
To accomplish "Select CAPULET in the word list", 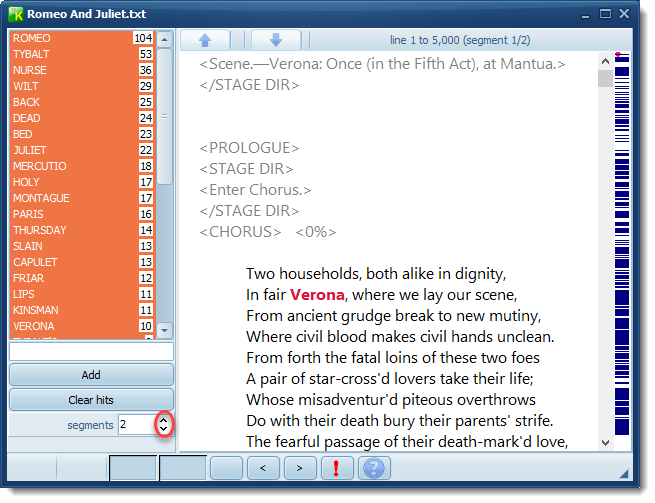I will click(x=82, y=262).
